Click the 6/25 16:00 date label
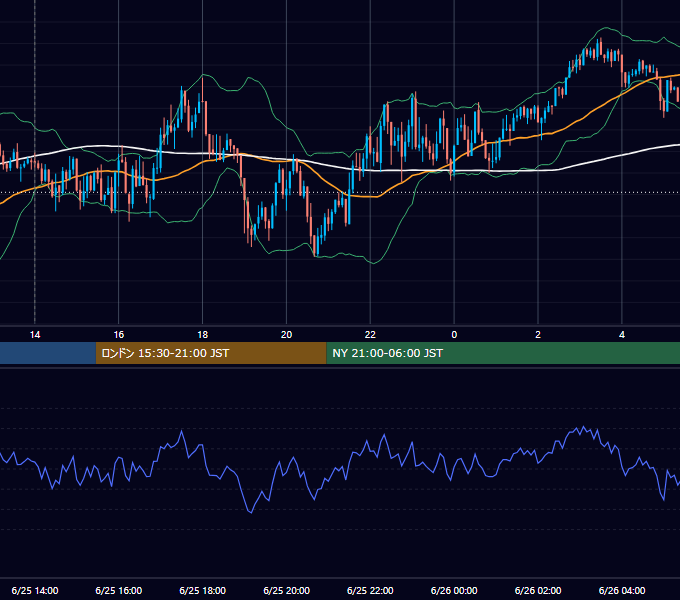This screenshot has width=680, height=600. click(118, 590)
